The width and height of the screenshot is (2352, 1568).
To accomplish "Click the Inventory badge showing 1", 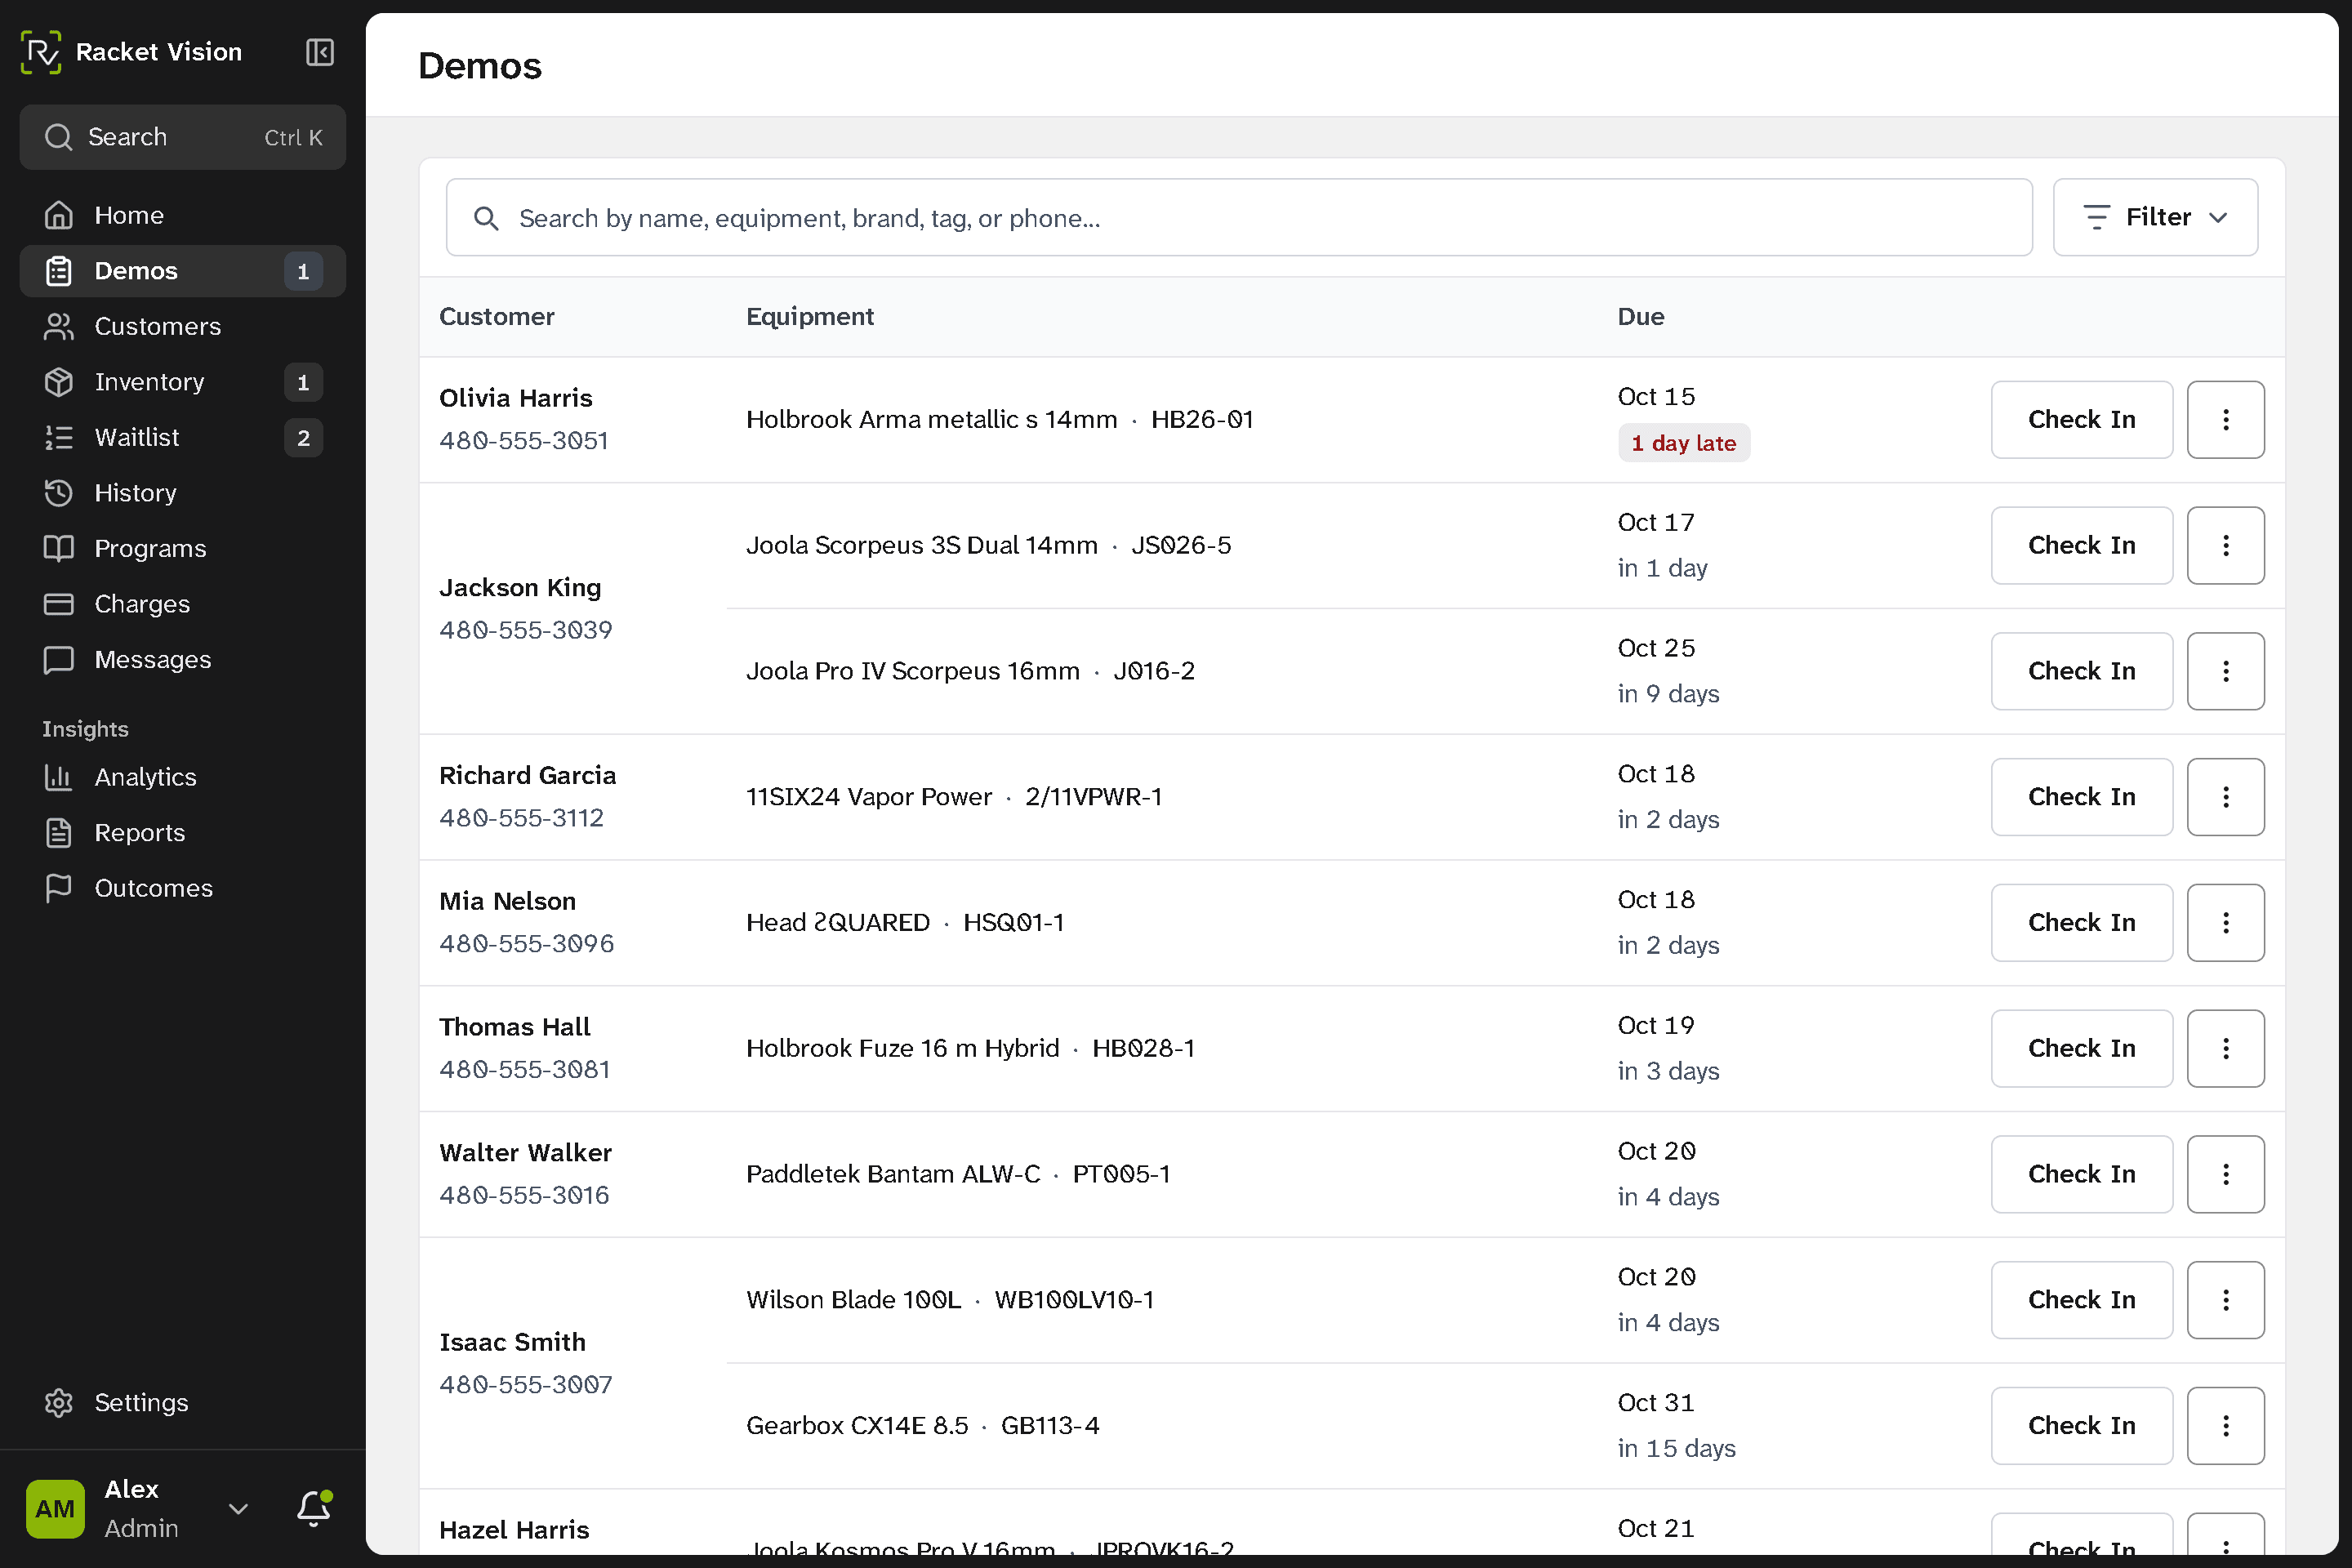I will 303,382.
